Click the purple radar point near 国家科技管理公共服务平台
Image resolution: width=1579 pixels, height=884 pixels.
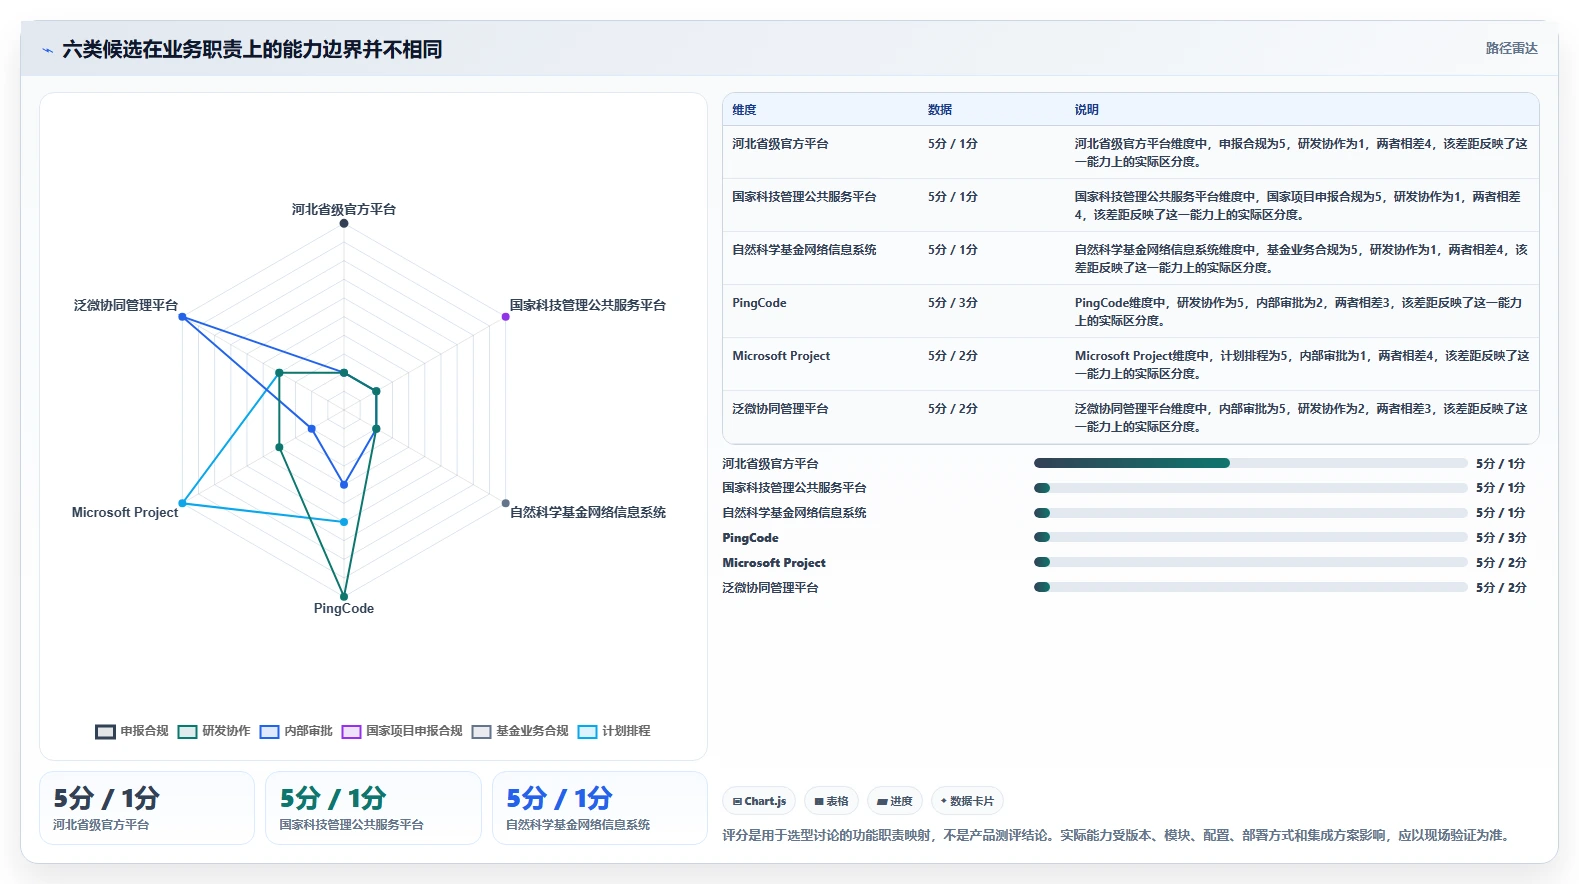pos(506,316)
